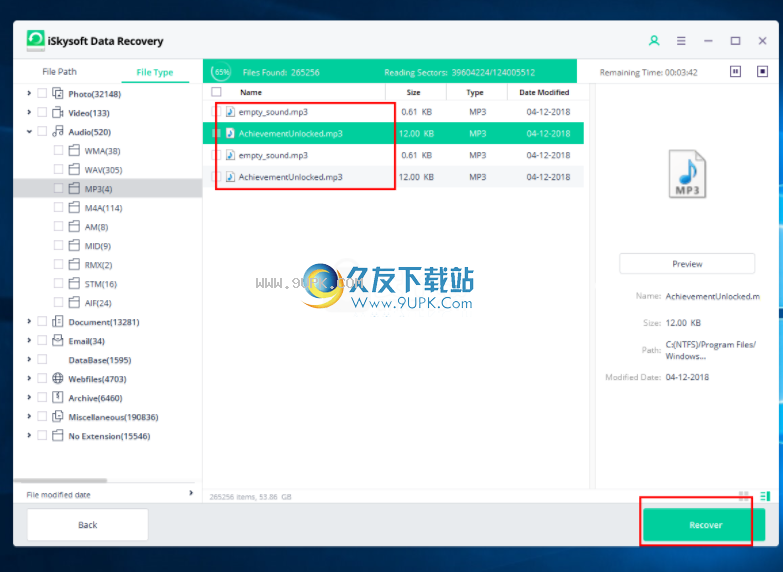Viewport: 783px width, 572px height.
Task: Check the Archive(6460) checkbox
Action: 42,398
